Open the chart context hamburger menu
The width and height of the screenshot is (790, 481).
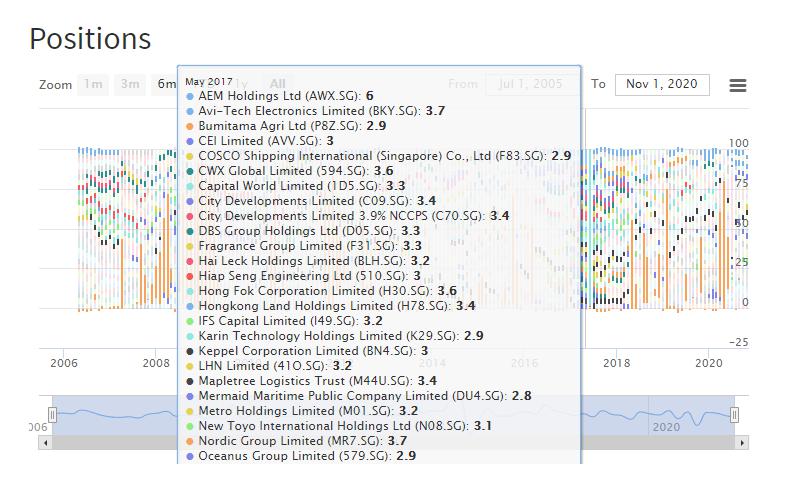(738, 85)
